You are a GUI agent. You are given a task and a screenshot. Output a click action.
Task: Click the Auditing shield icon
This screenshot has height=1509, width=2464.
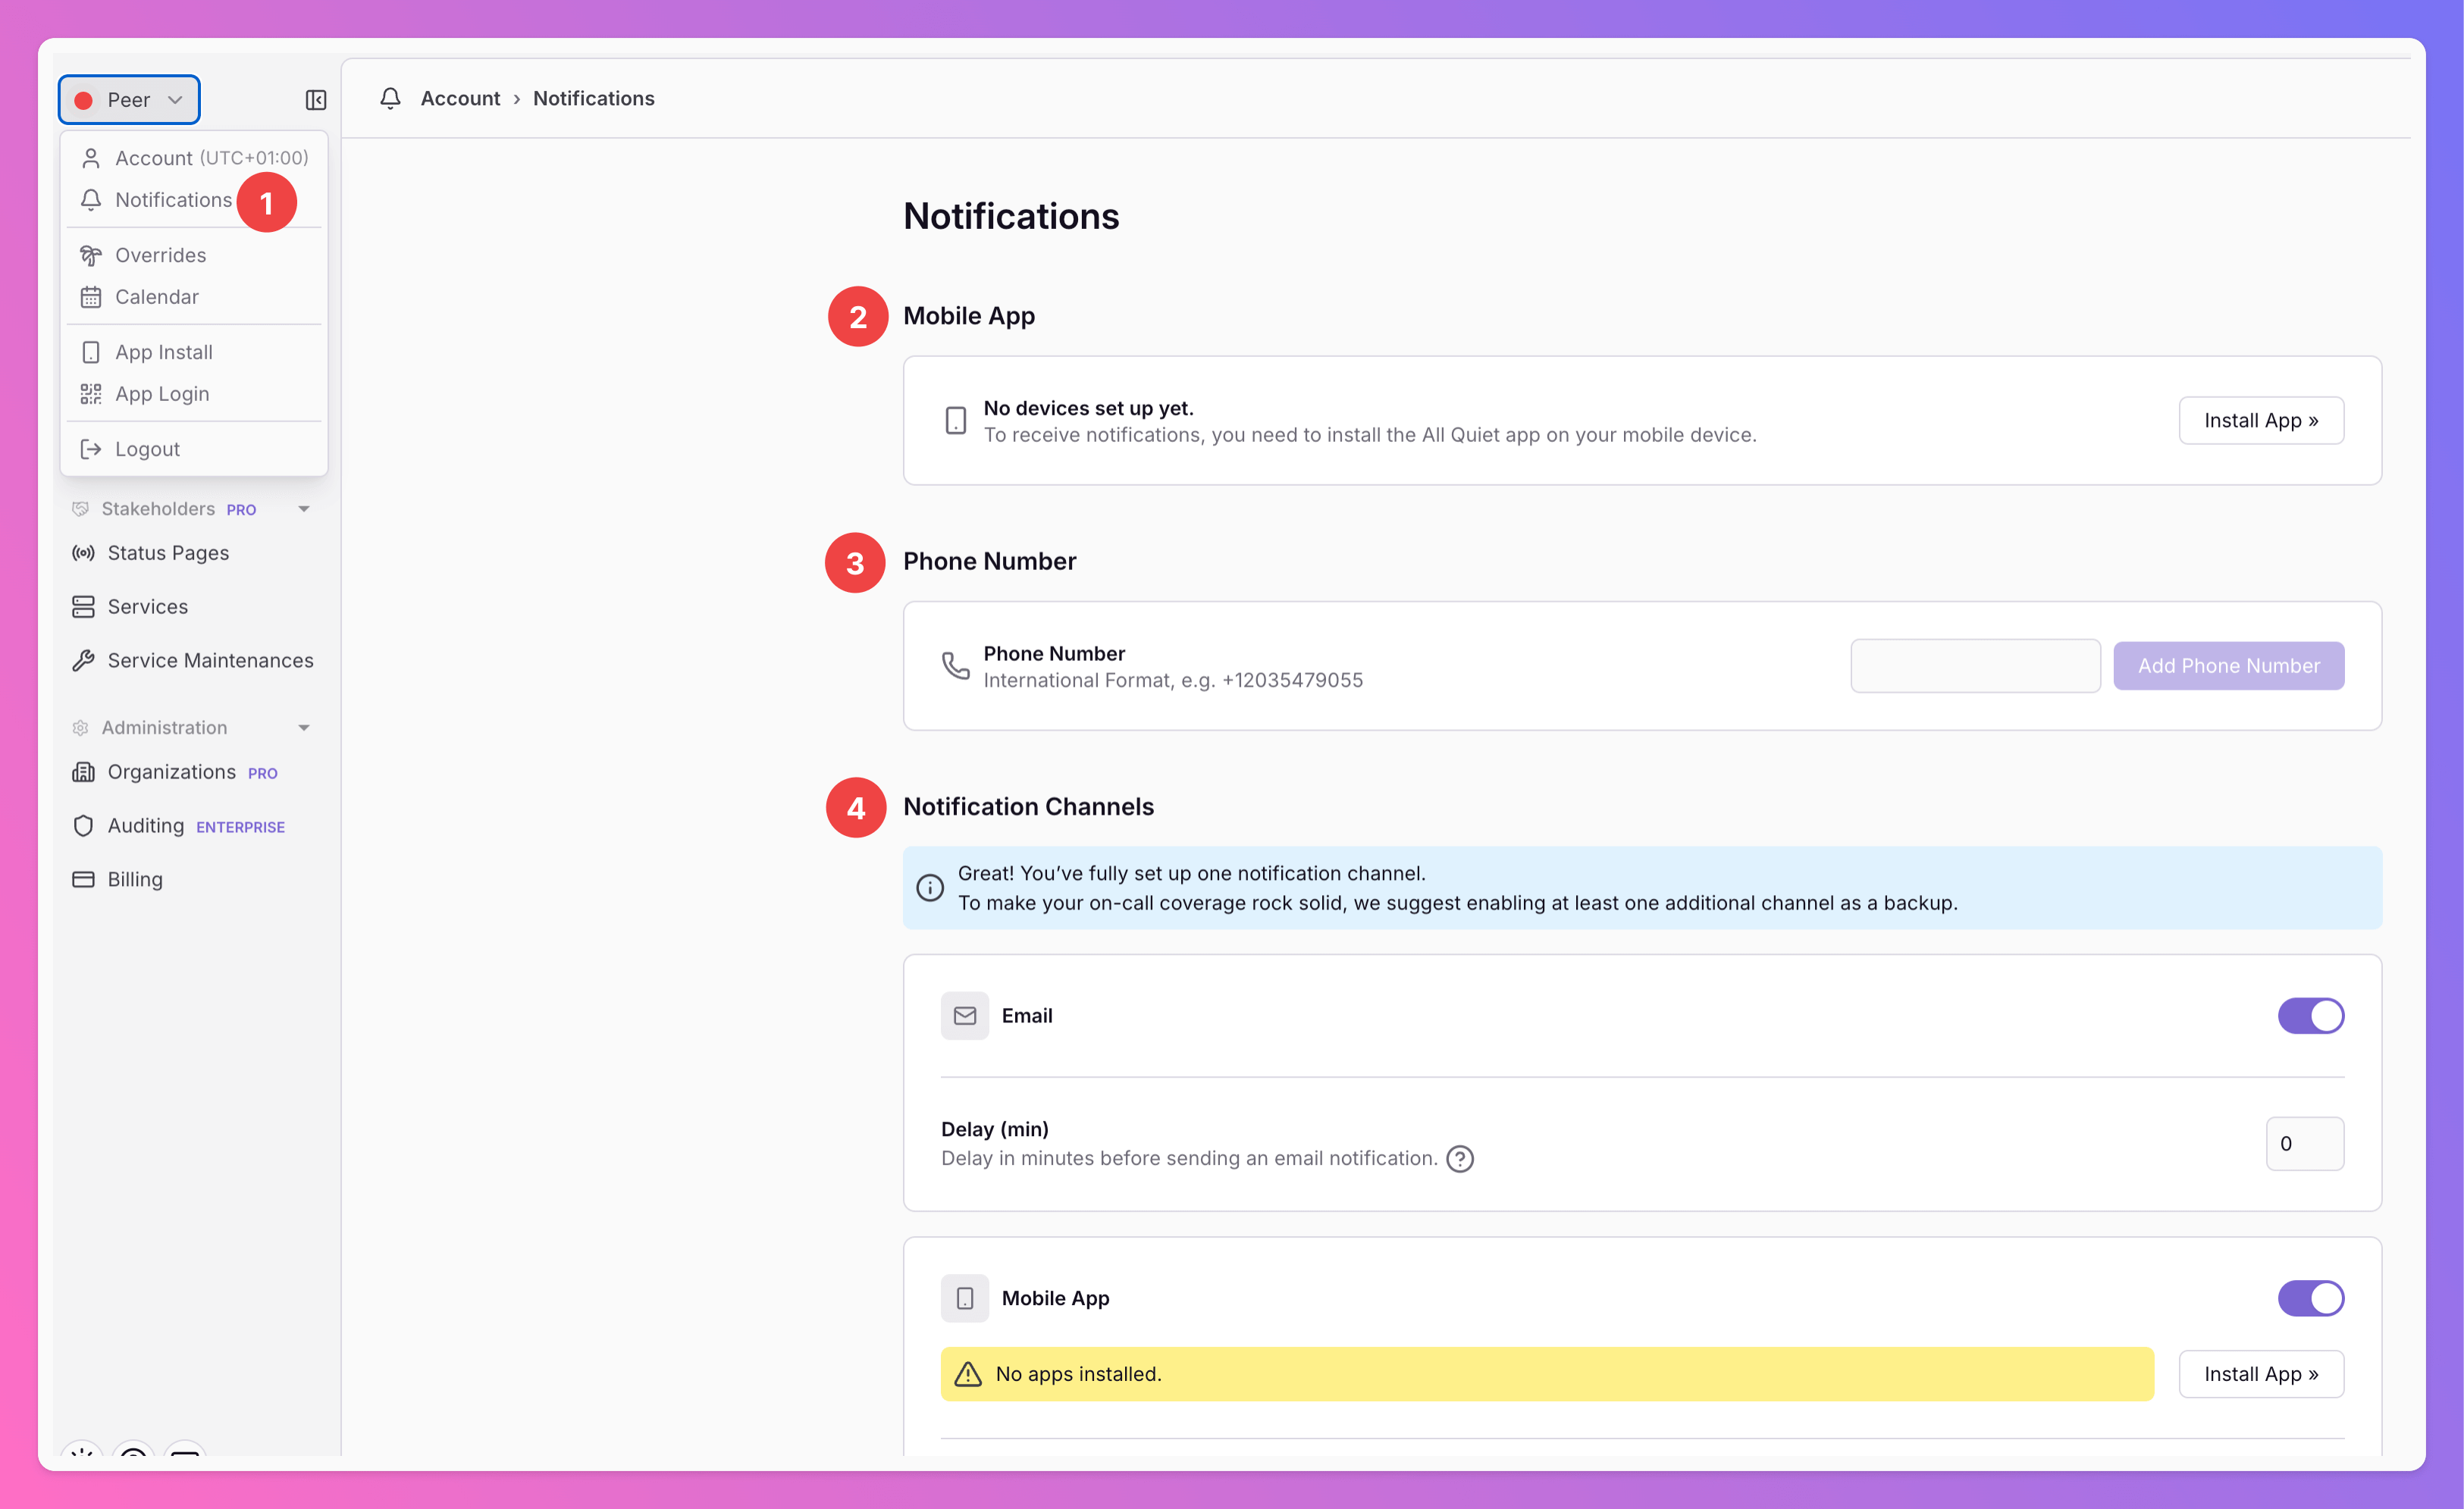click(x=84, y=826)
